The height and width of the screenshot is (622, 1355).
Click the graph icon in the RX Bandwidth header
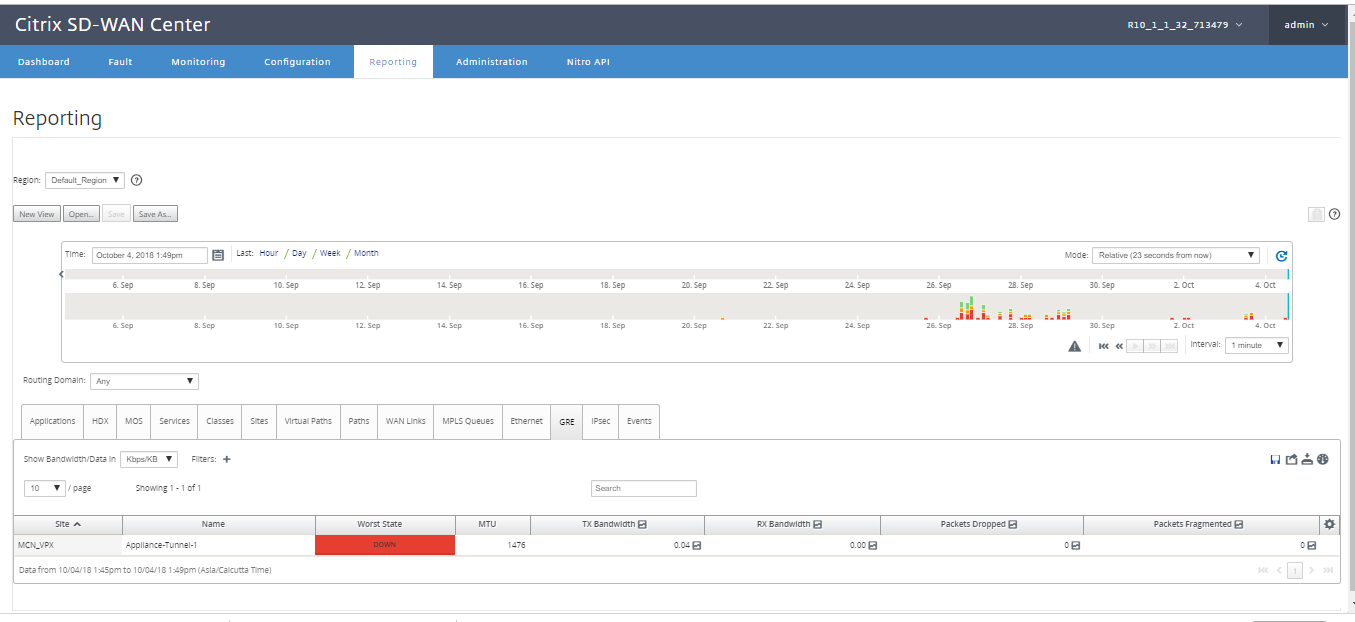(817, 524)
